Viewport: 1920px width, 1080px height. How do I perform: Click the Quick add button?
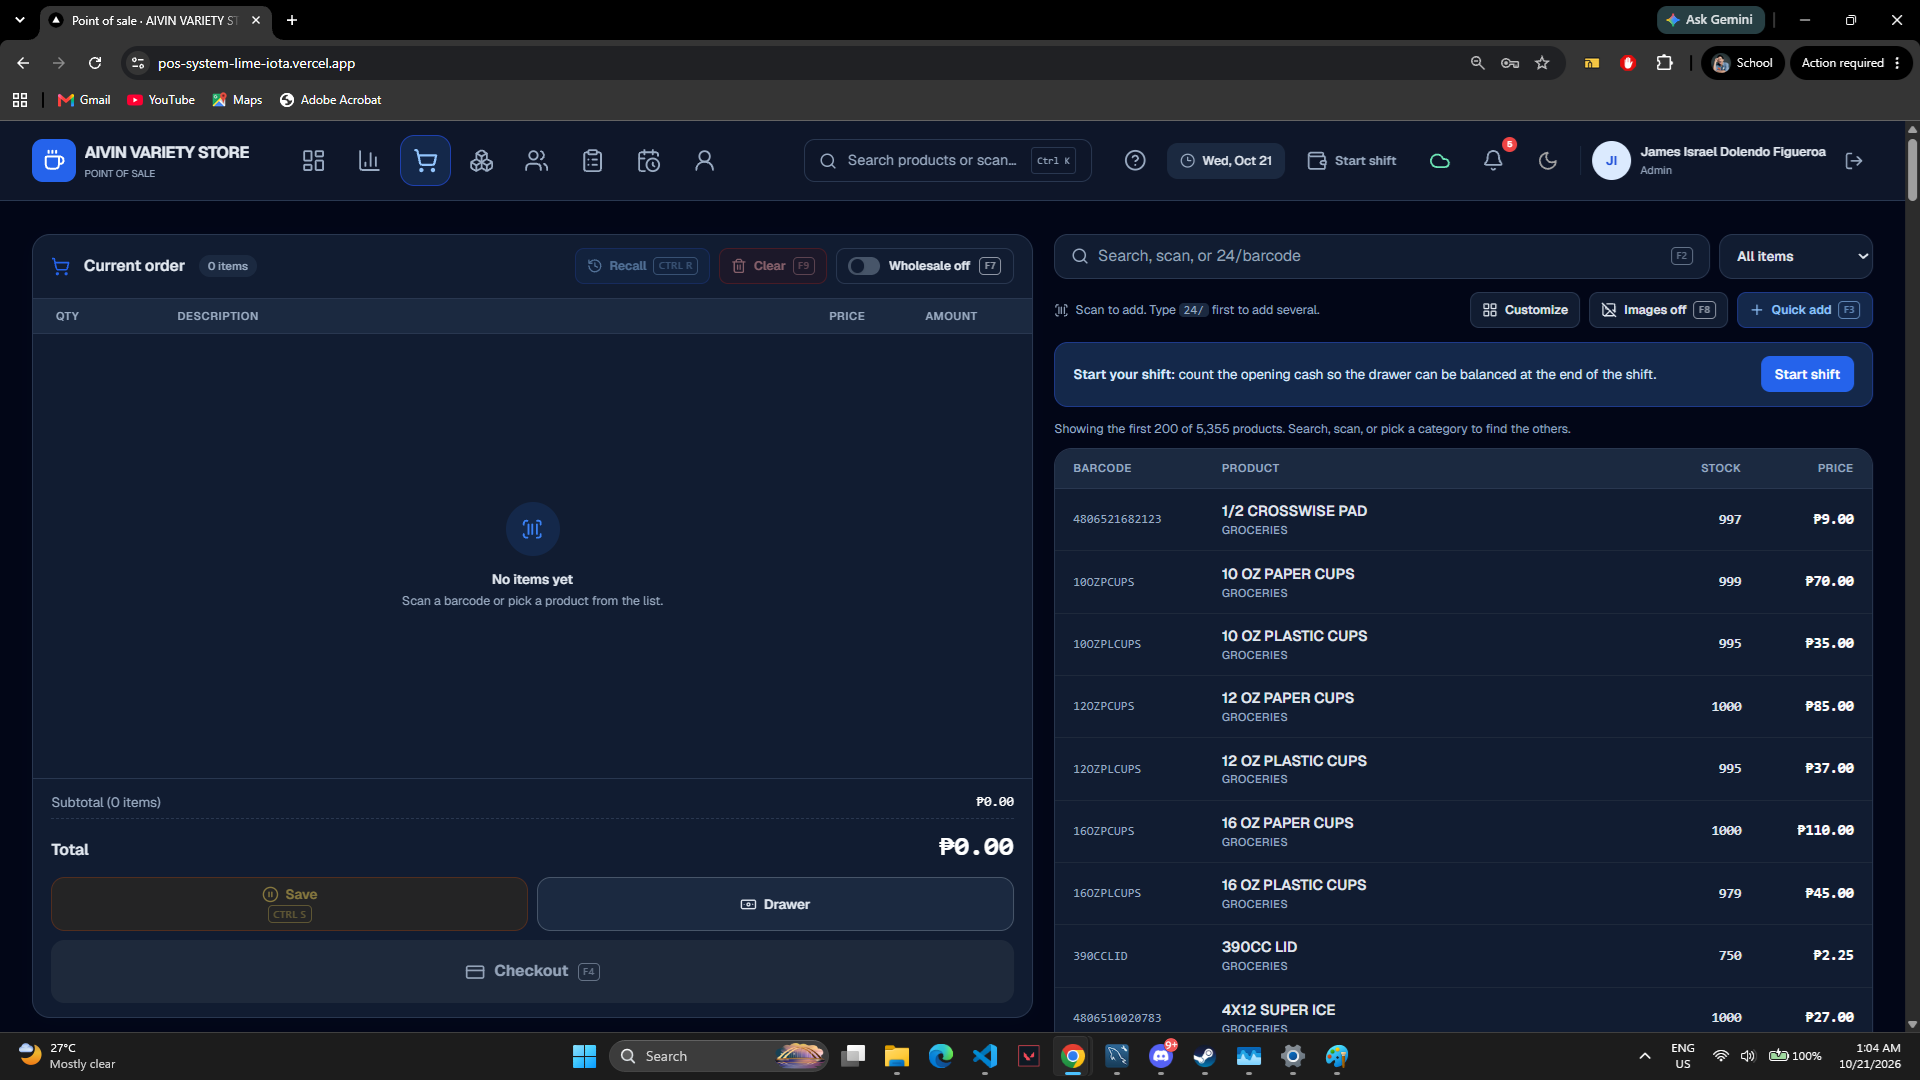pos(1805,310)
